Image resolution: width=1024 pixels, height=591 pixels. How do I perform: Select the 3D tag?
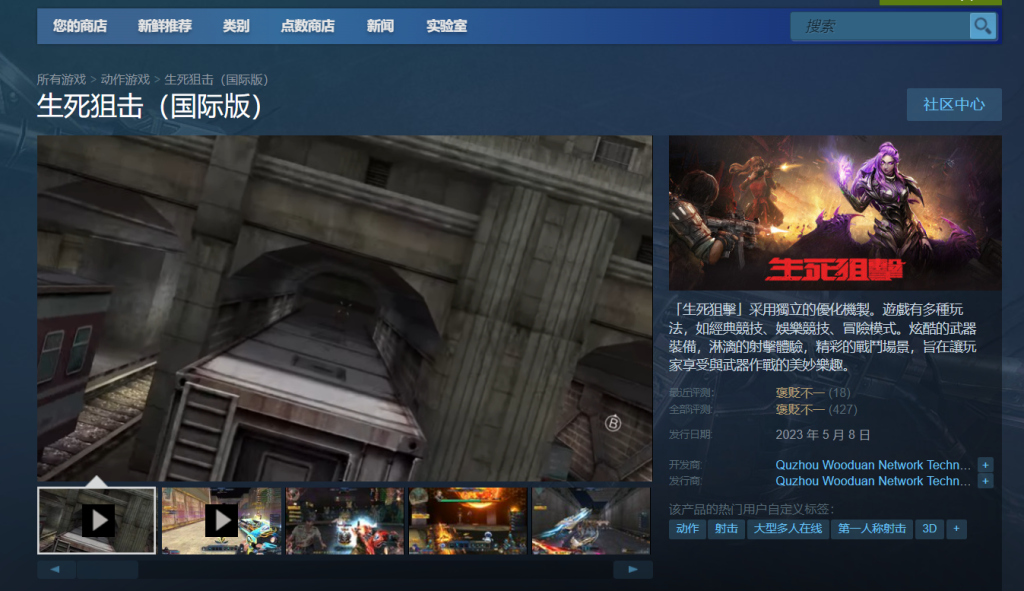pos(929,529)
